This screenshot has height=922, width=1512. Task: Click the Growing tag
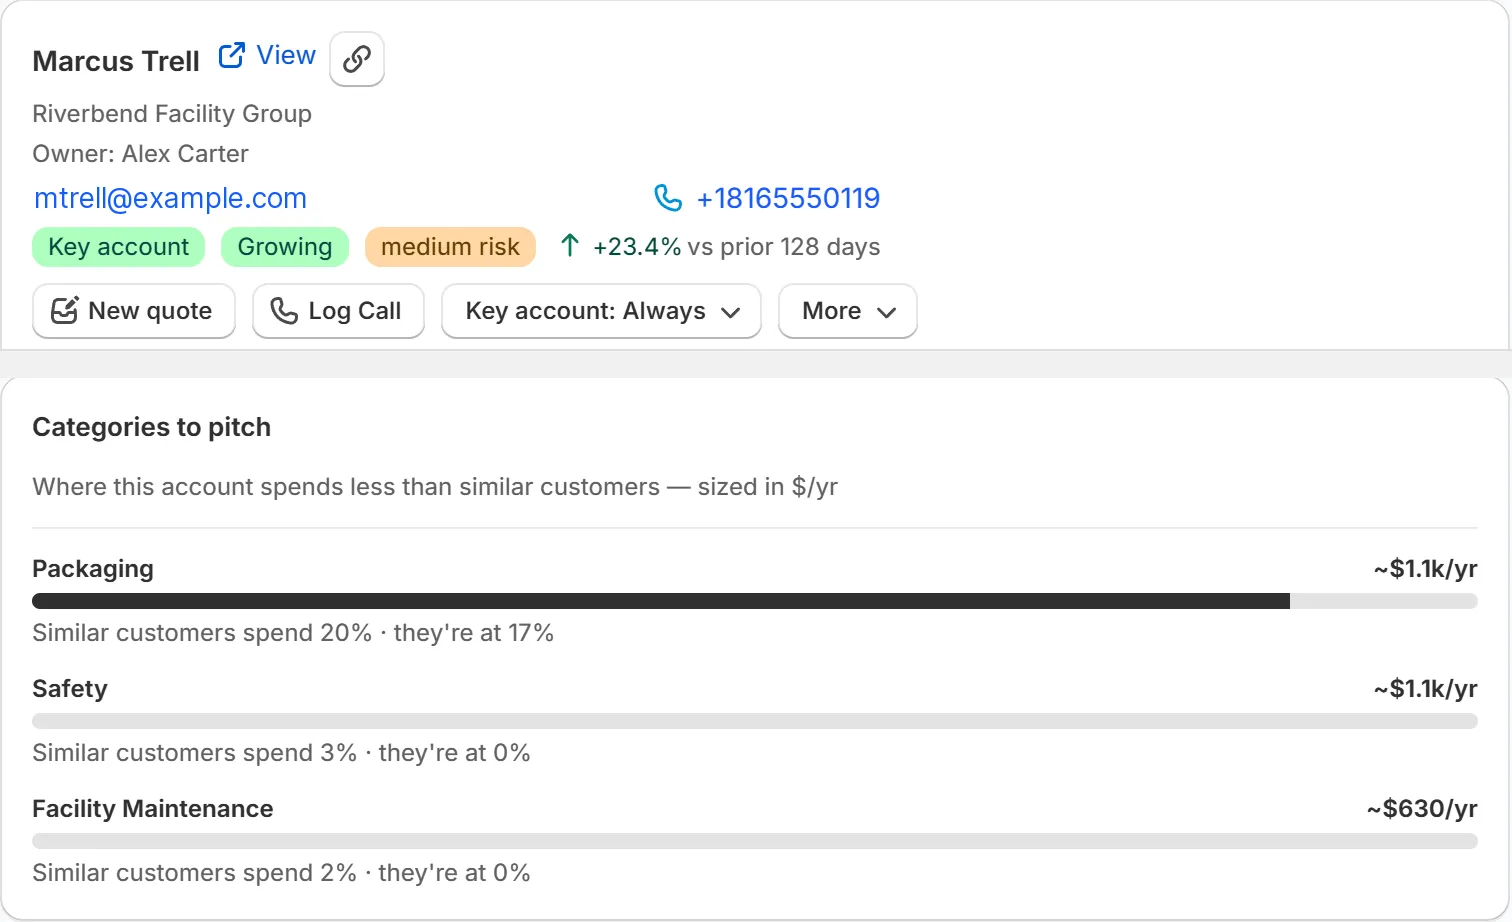[x=284, y=247]
